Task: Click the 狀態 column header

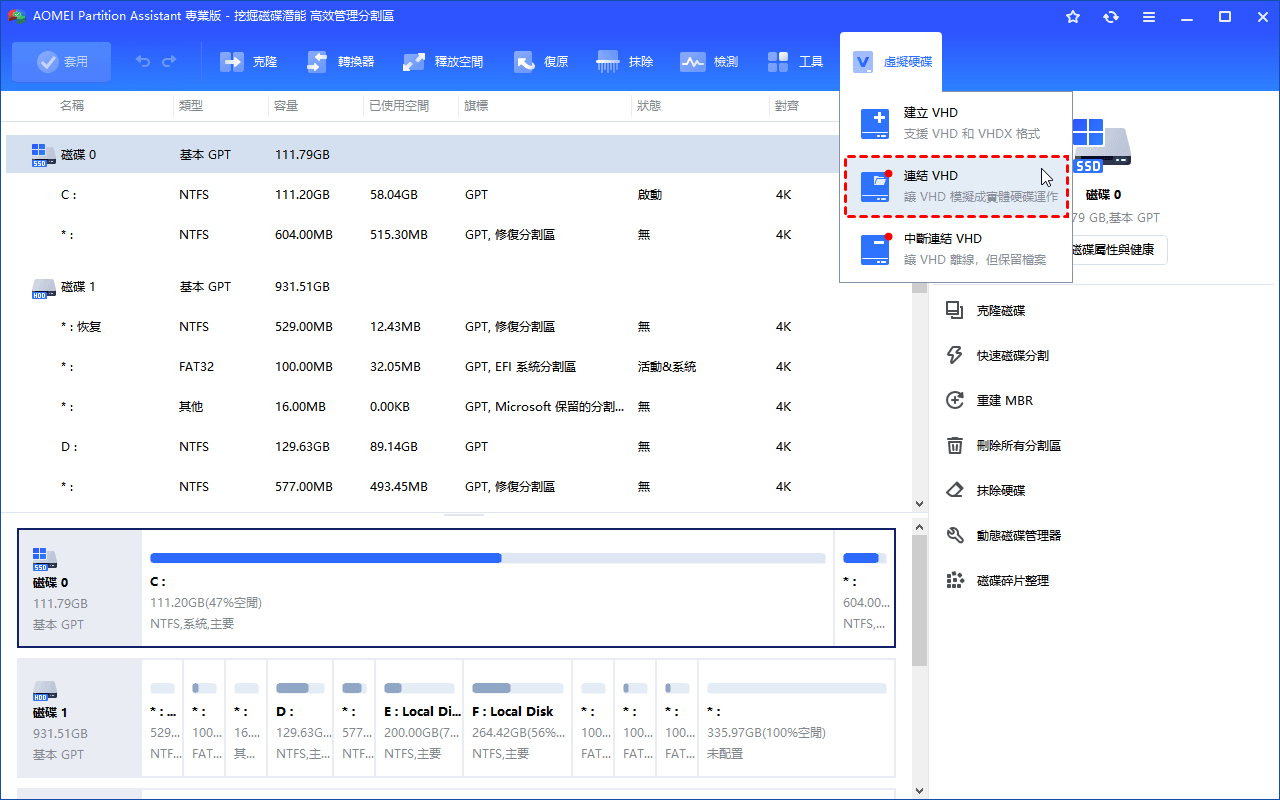Action: click(x=648, y=105)
